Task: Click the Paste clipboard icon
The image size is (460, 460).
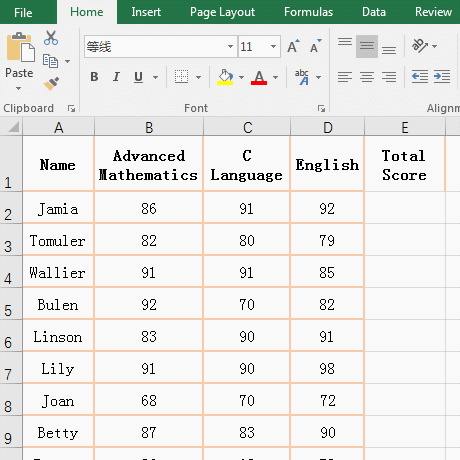Action: [20, 47]
